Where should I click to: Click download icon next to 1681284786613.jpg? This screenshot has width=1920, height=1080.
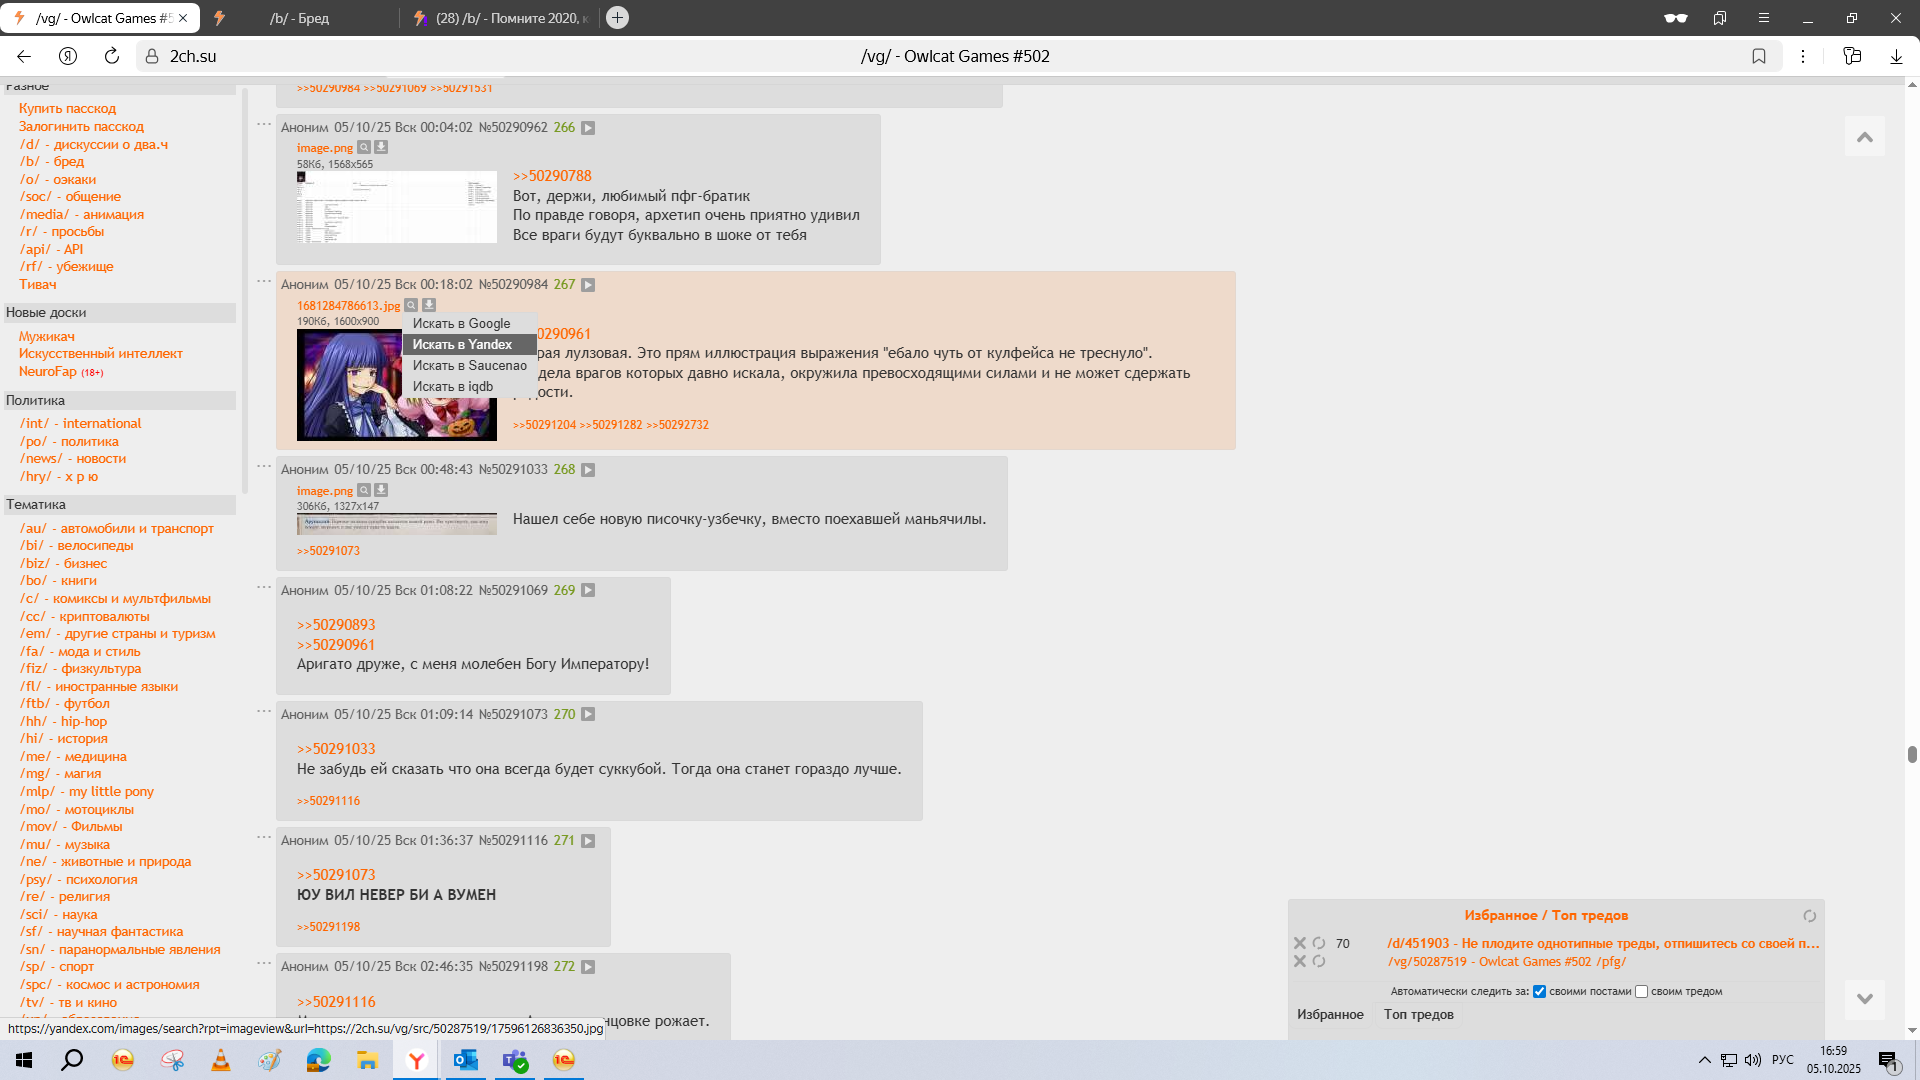coord(429,305)
